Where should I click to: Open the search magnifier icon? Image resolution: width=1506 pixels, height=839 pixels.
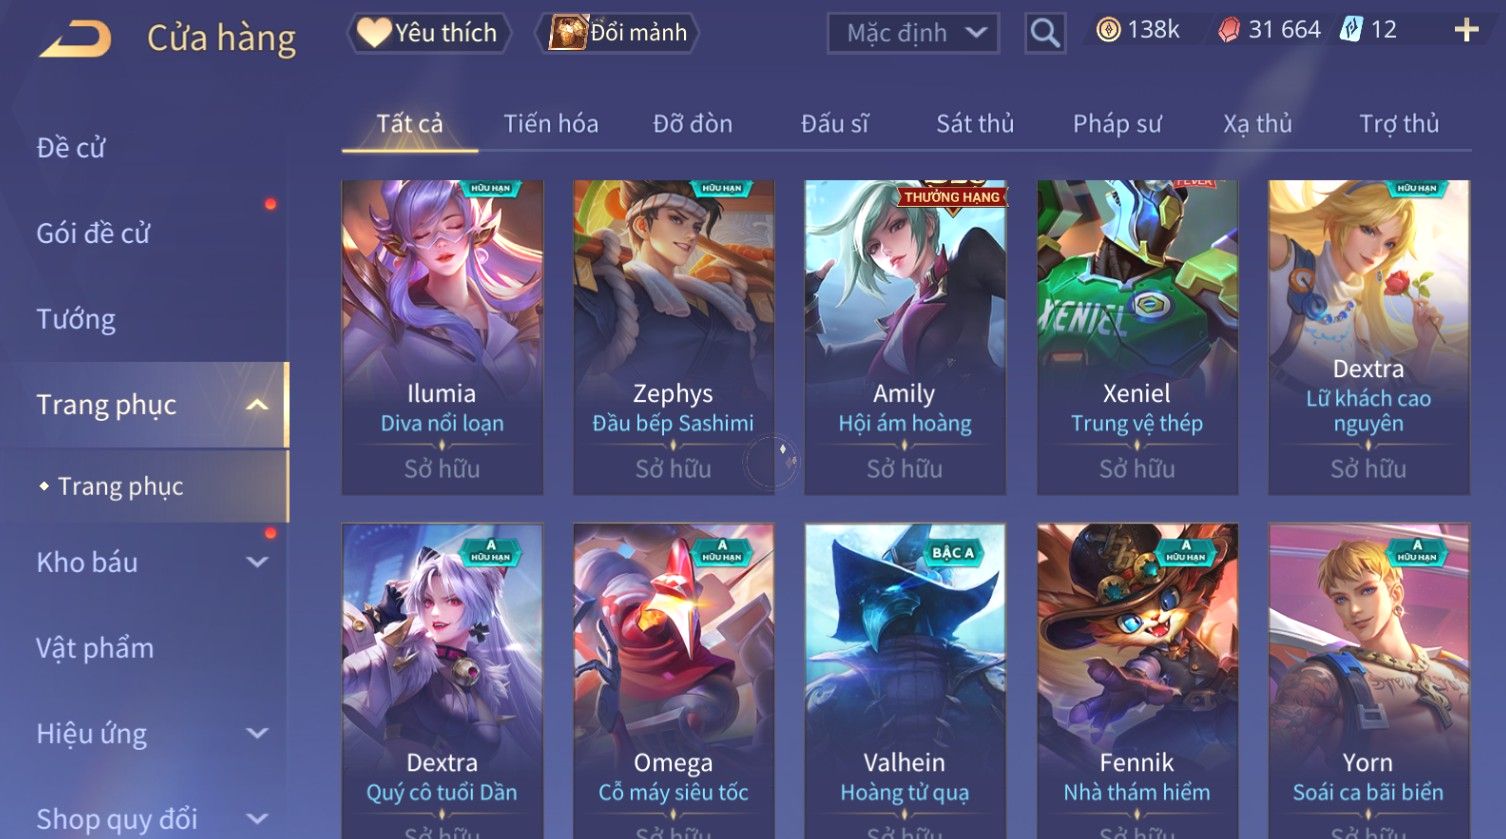pos(1045,33)
